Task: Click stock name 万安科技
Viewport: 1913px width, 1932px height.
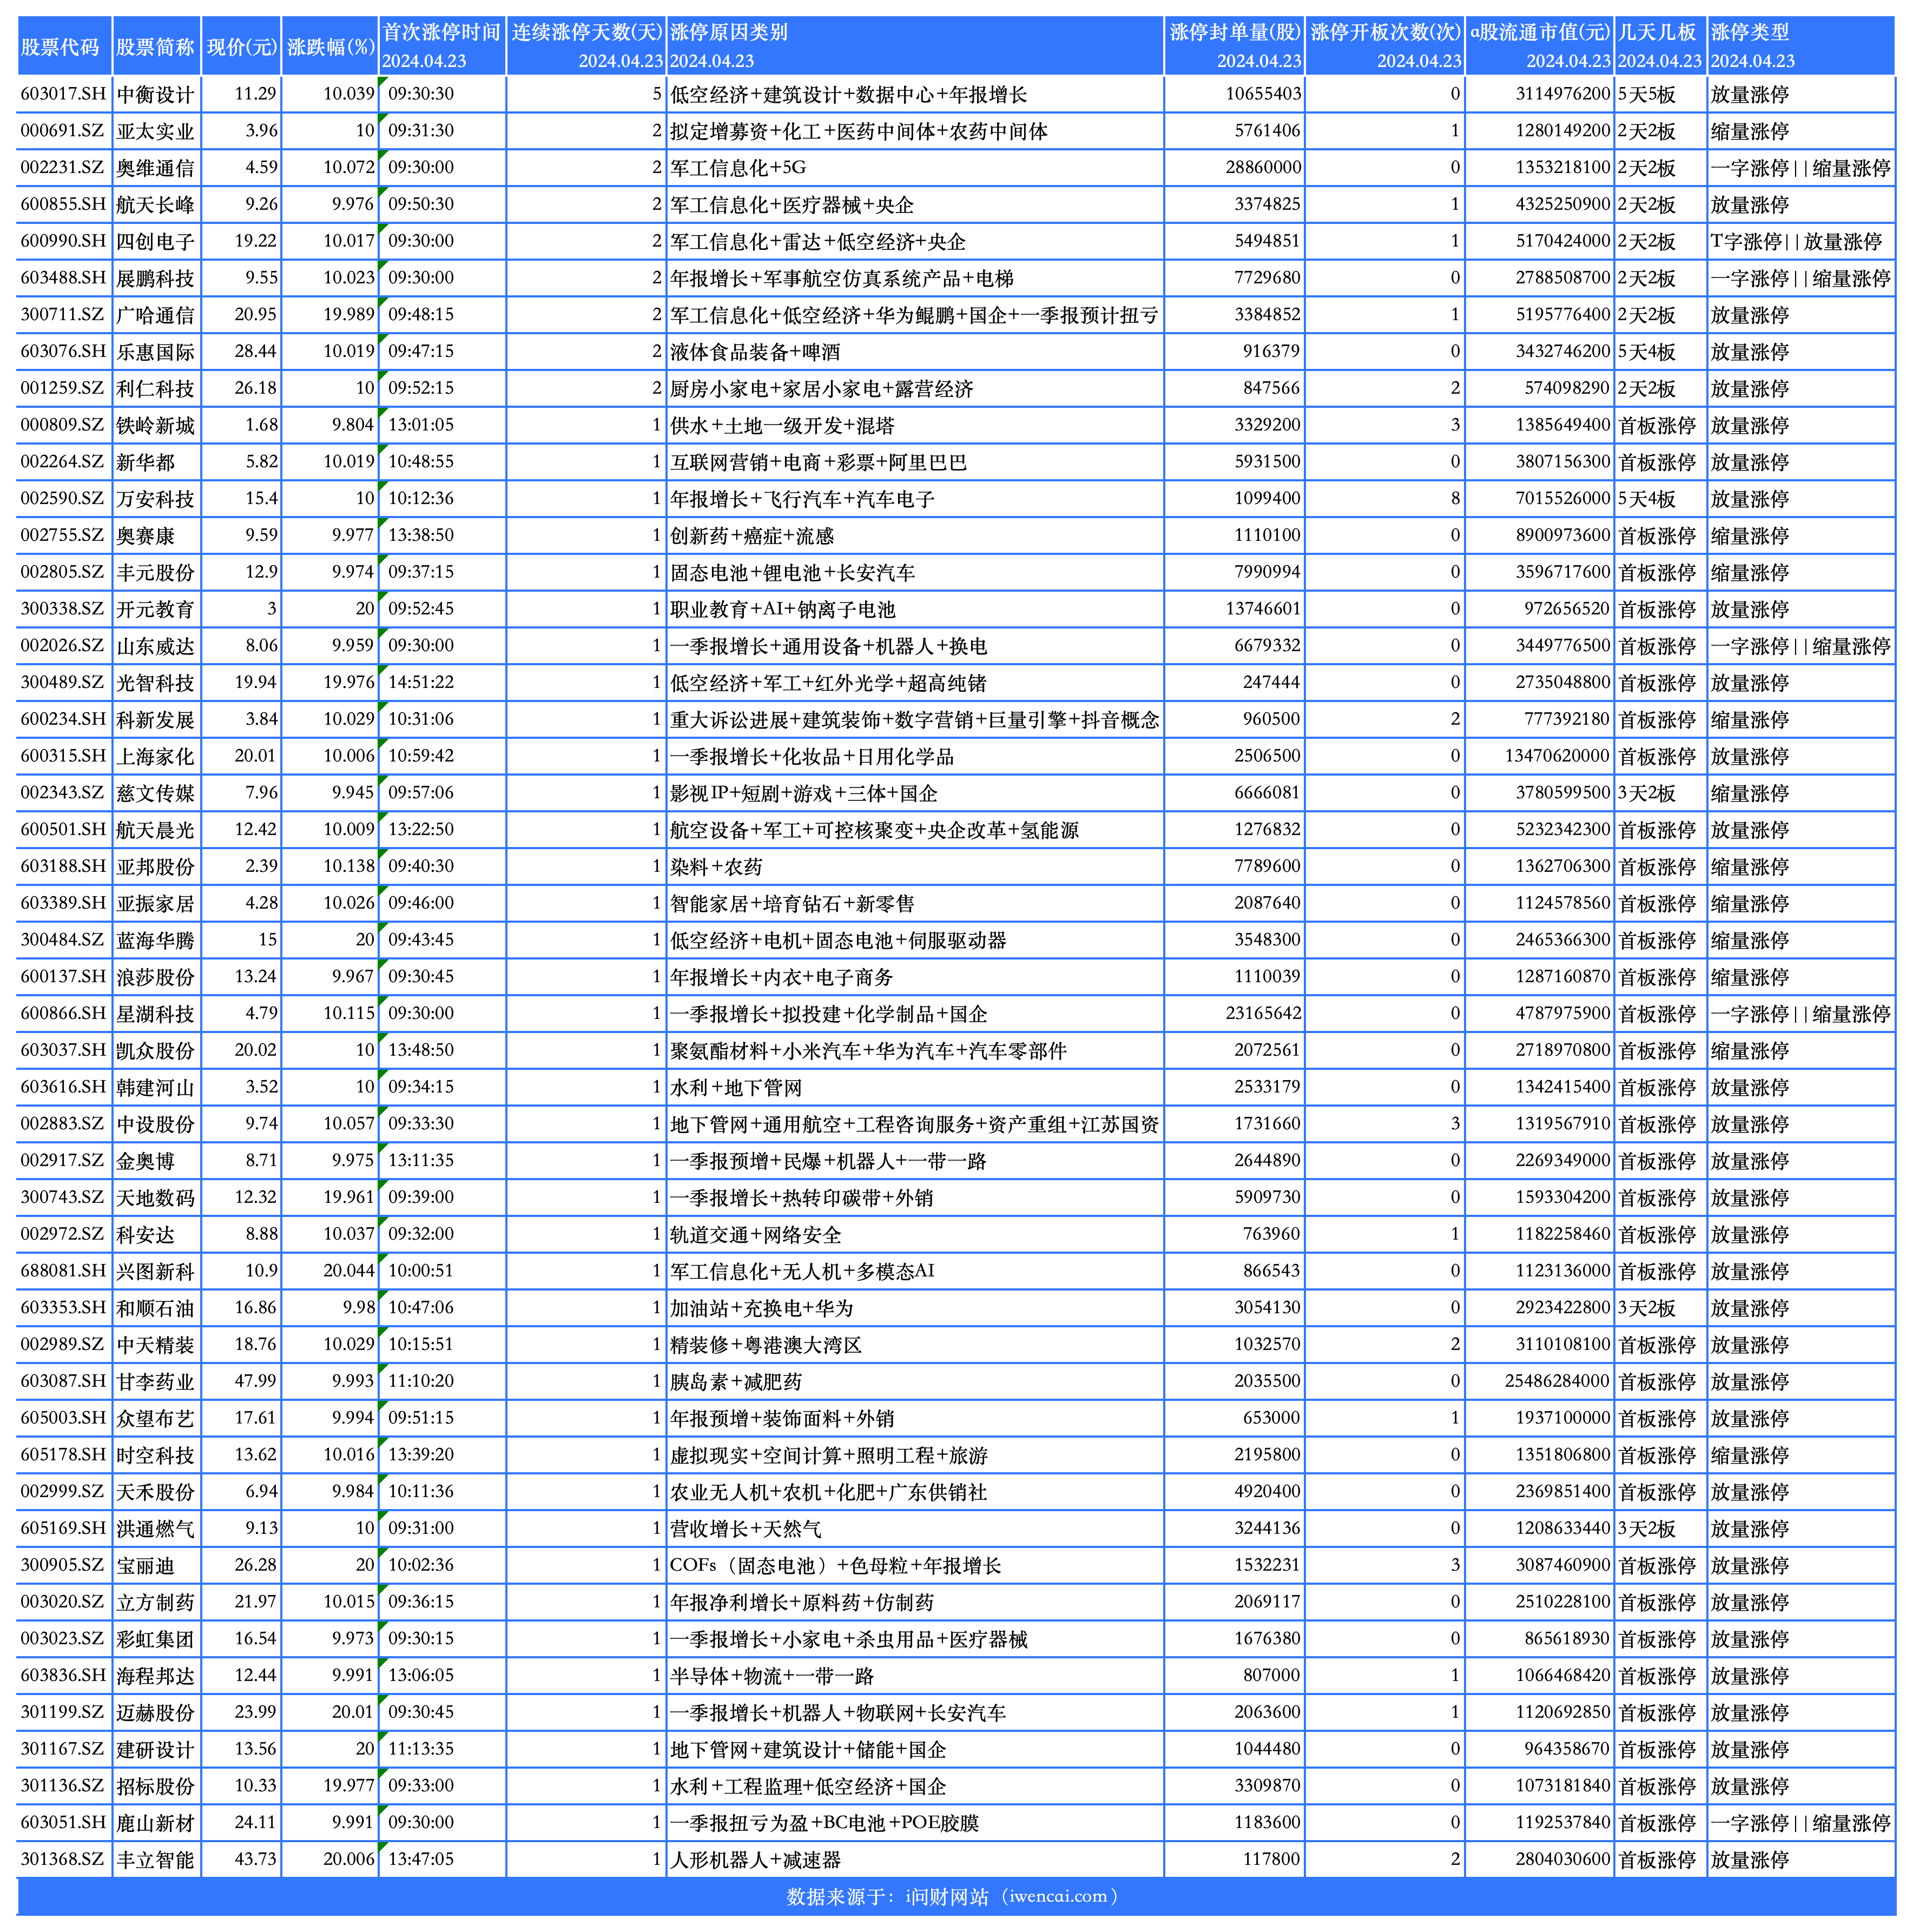Action: pyautogui.click(x=155, y=500)
